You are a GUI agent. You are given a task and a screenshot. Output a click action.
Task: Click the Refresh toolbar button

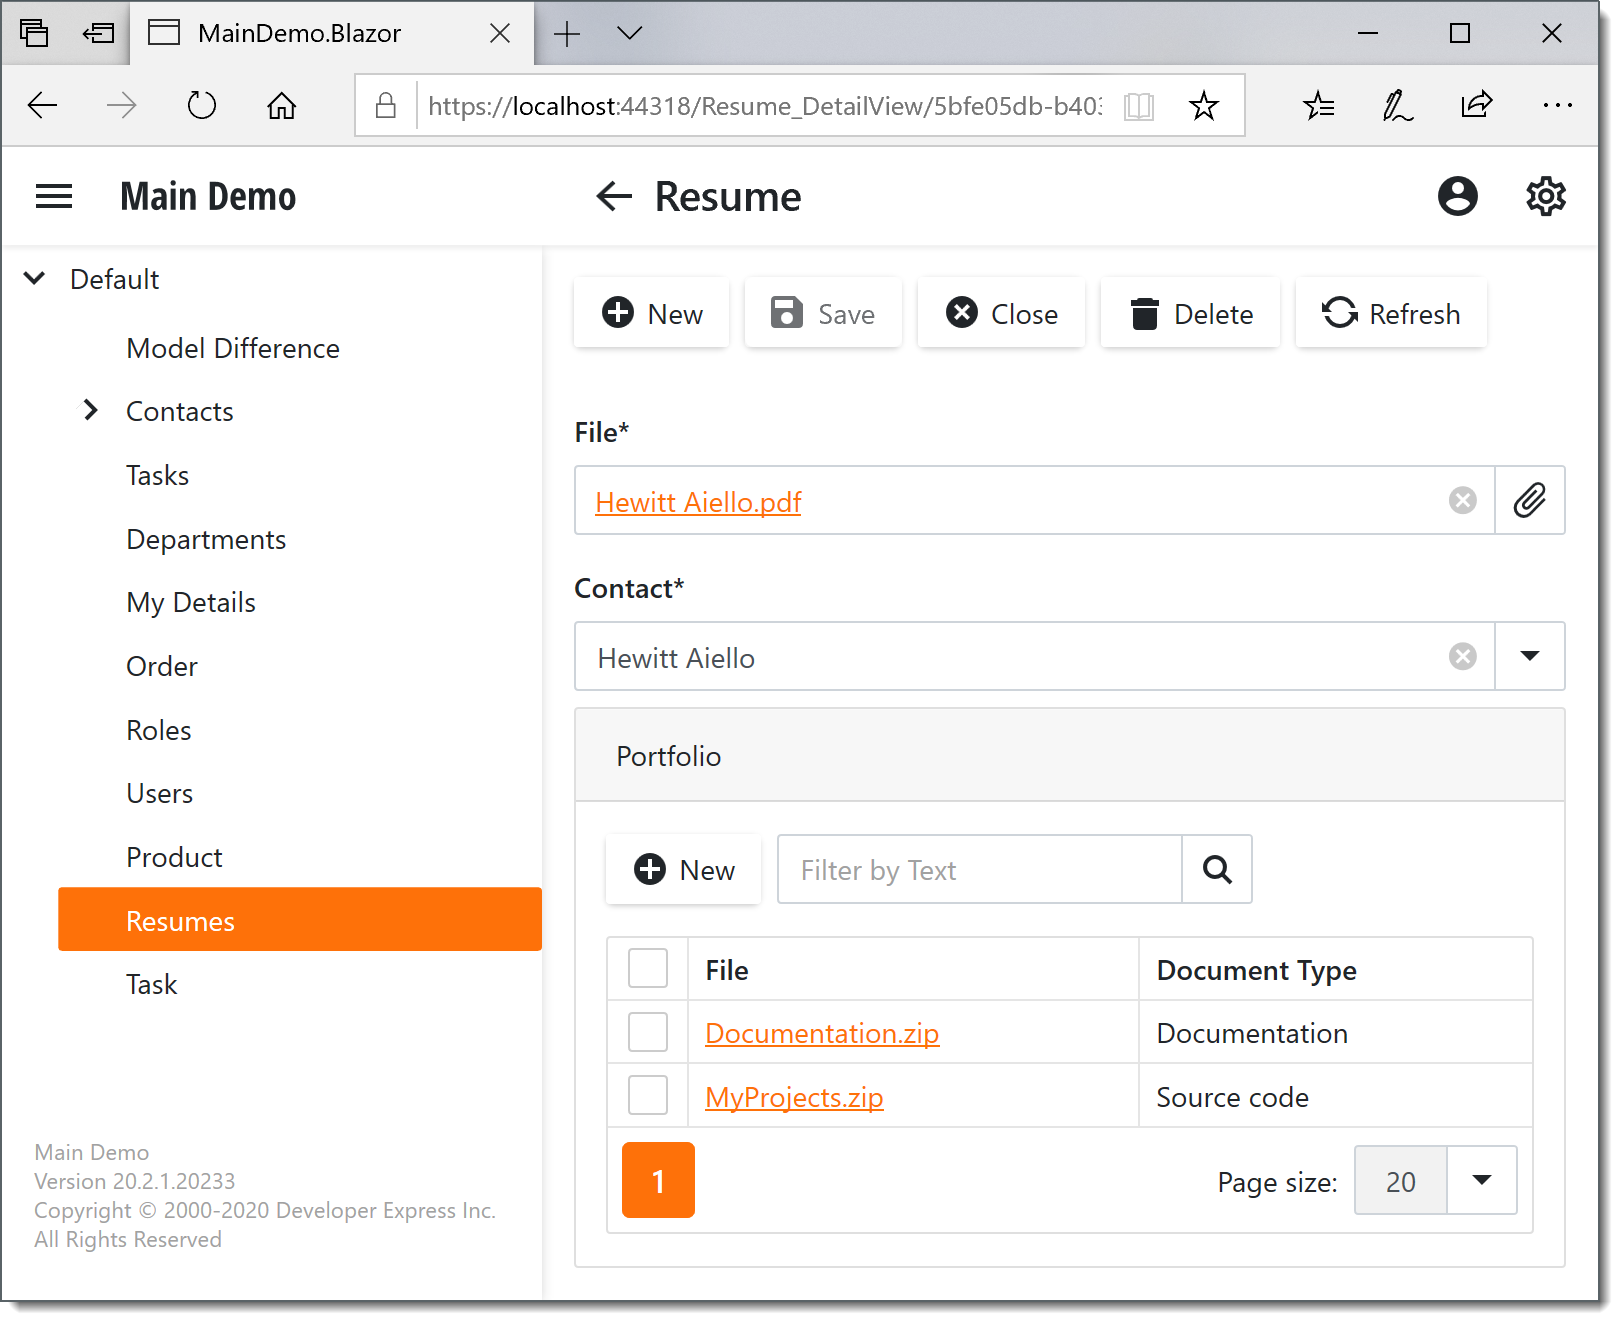click(x=1390, y=314)
